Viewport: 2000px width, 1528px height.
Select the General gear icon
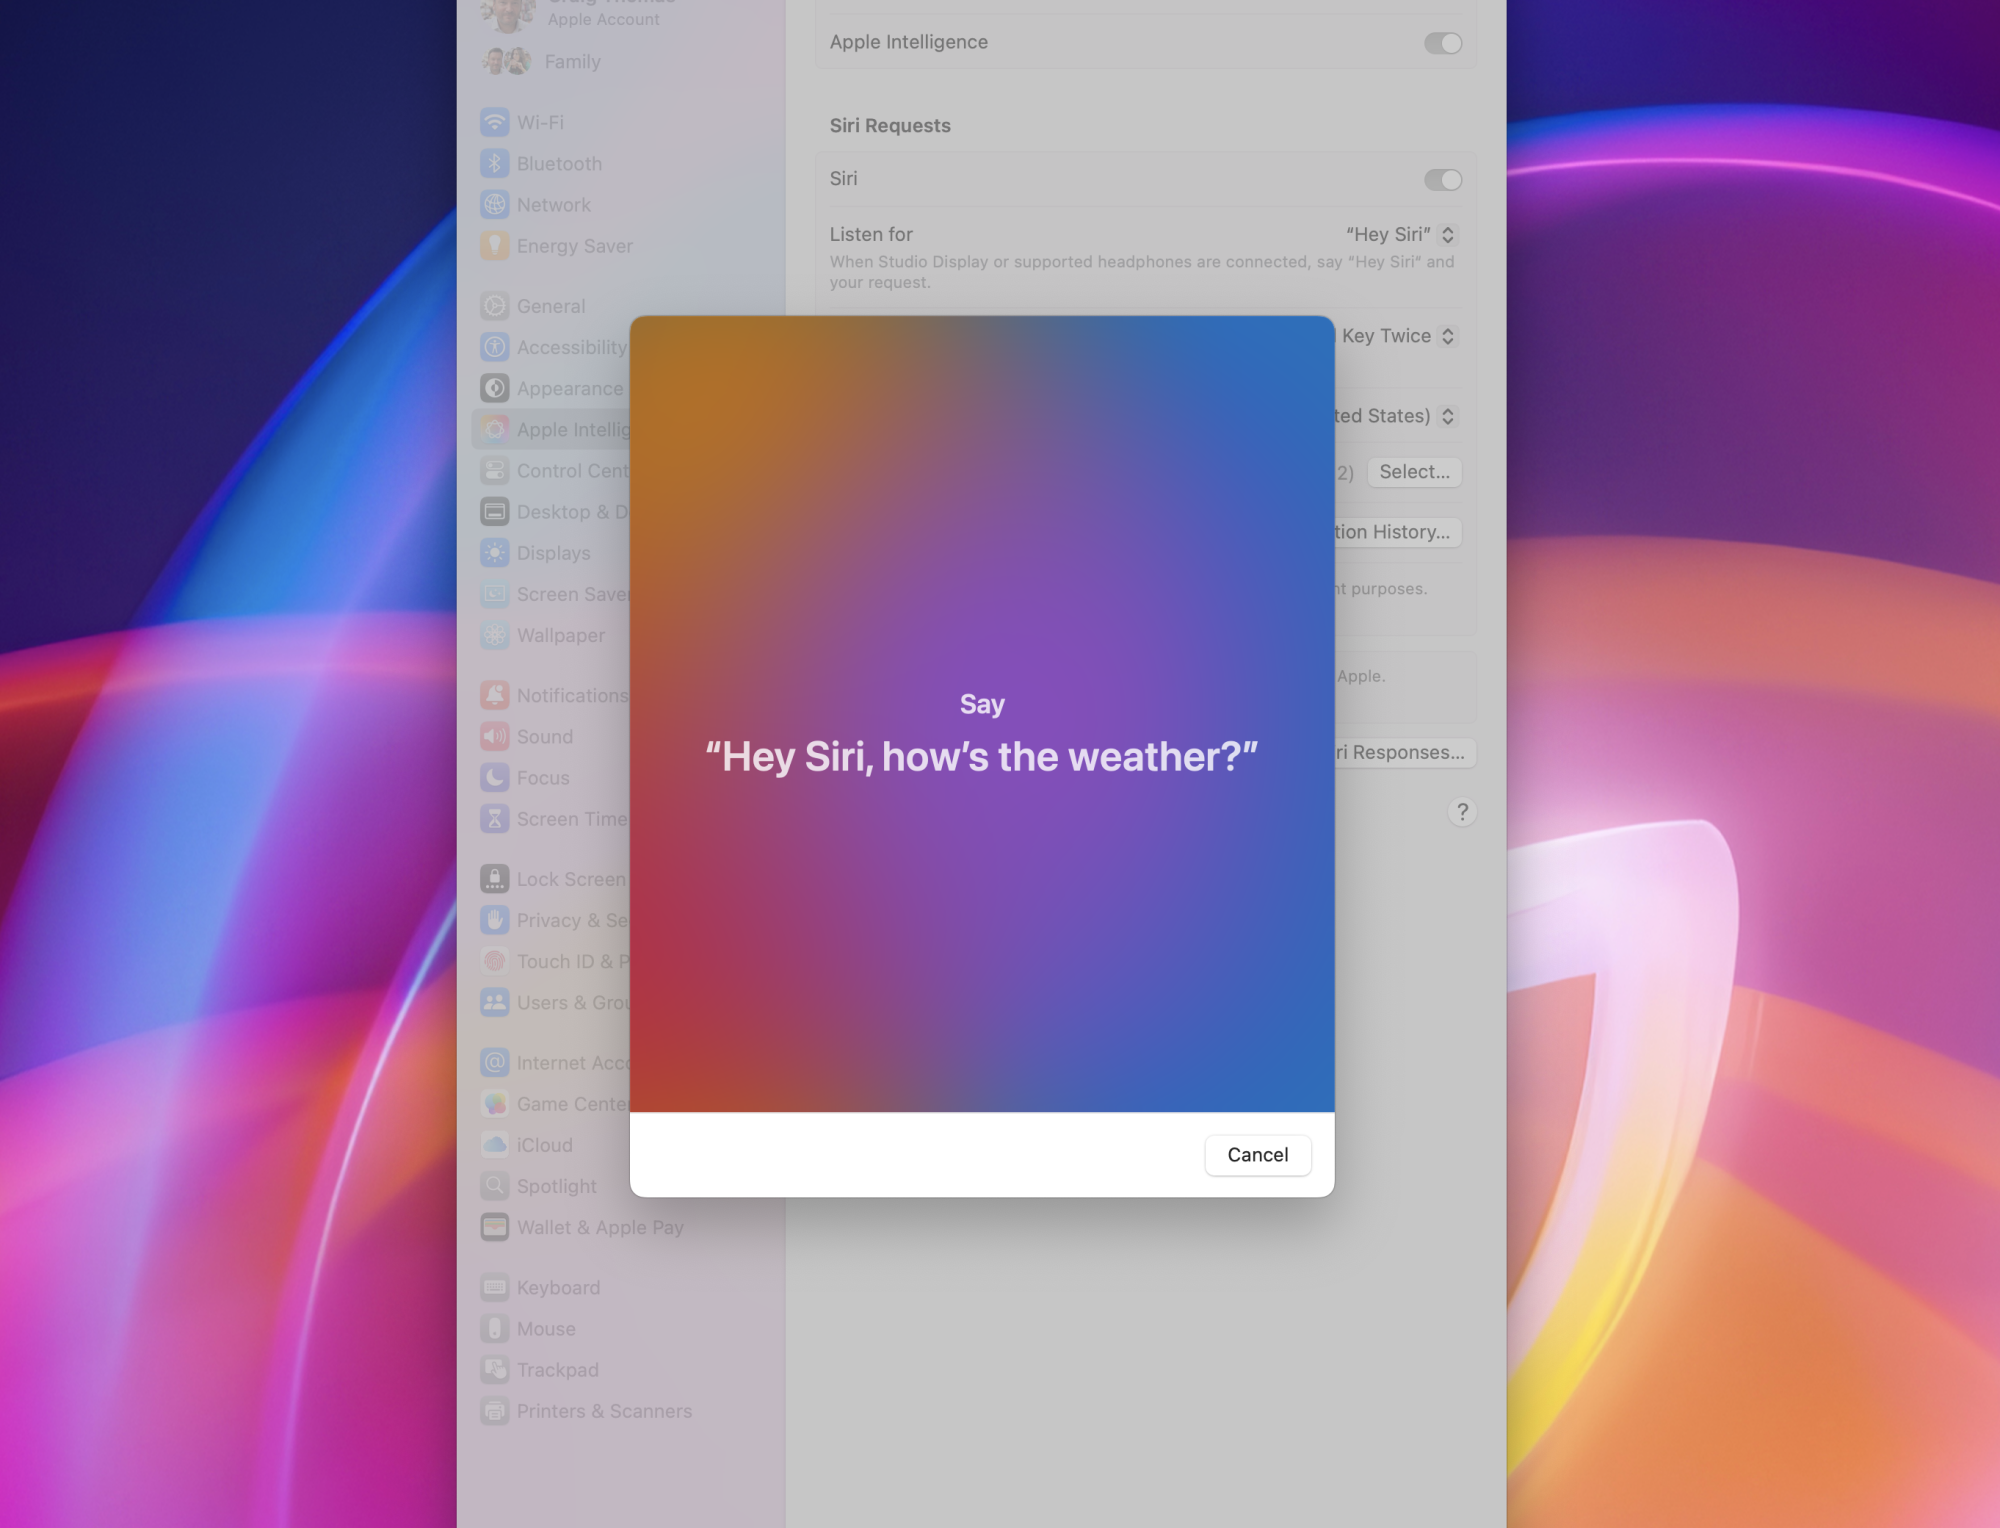point(495,306)
